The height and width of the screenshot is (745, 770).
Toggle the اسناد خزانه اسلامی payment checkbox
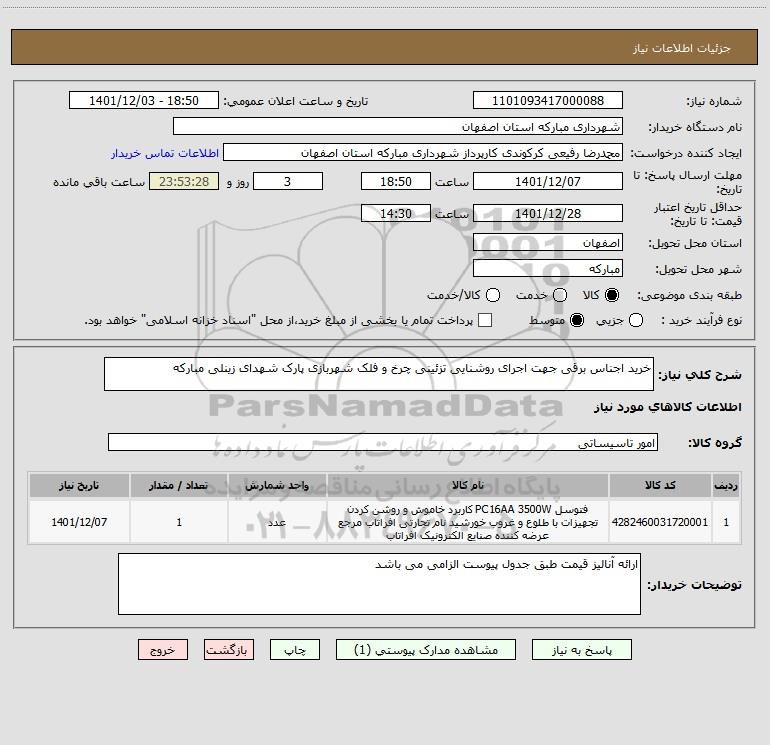tap(485, 320)
